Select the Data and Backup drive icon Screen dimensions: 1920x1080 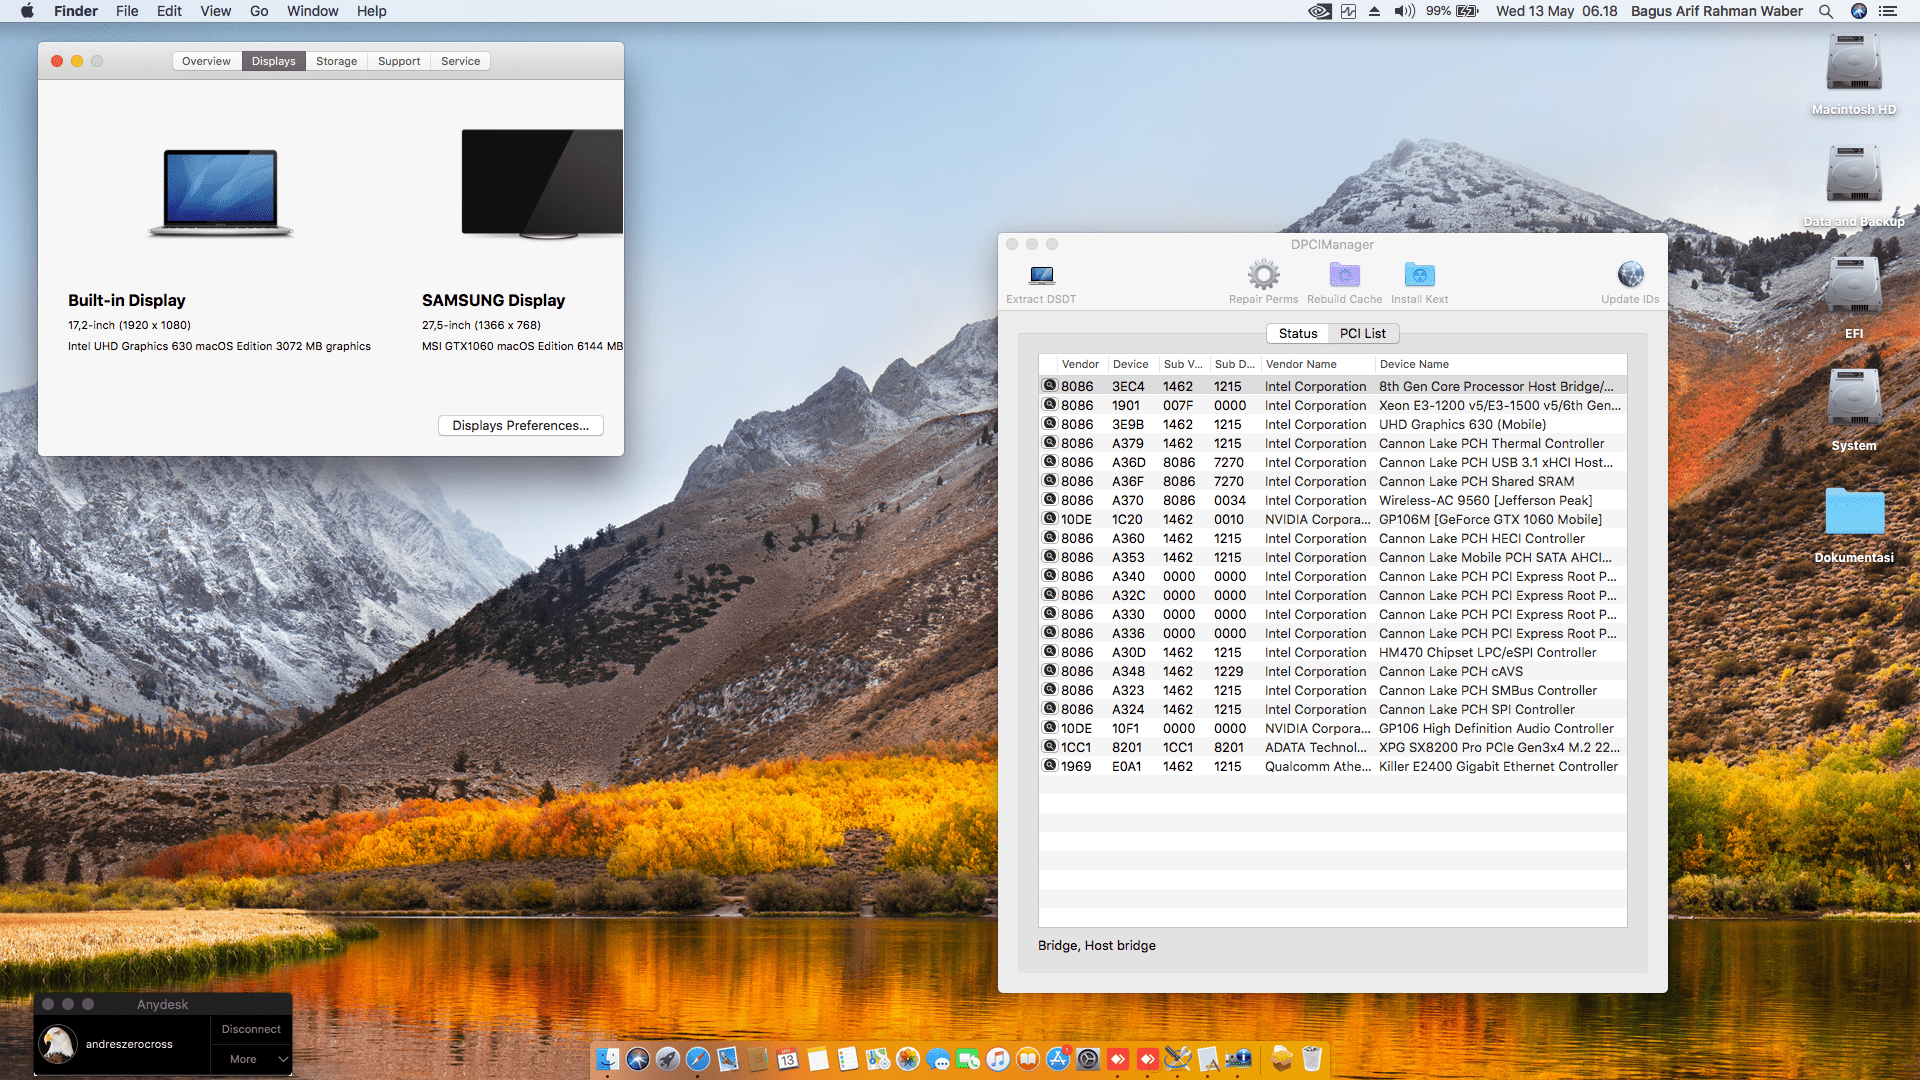pos(1854,175)
